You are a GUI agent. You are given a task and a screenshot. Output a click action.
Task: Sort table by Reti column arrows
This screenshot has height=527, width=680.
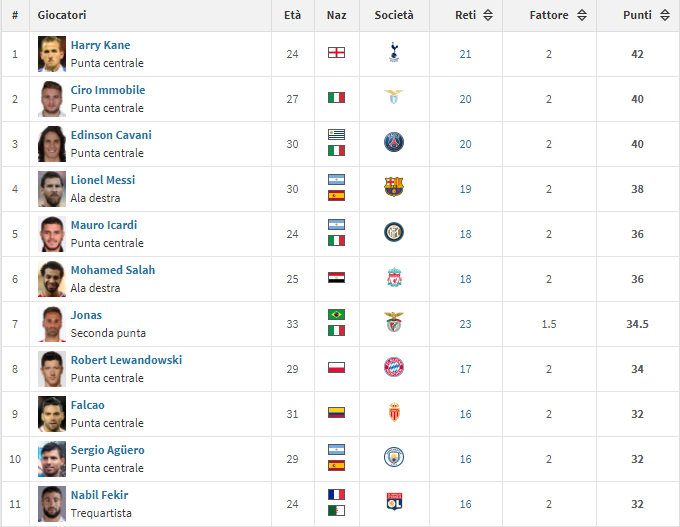(488, 15)
